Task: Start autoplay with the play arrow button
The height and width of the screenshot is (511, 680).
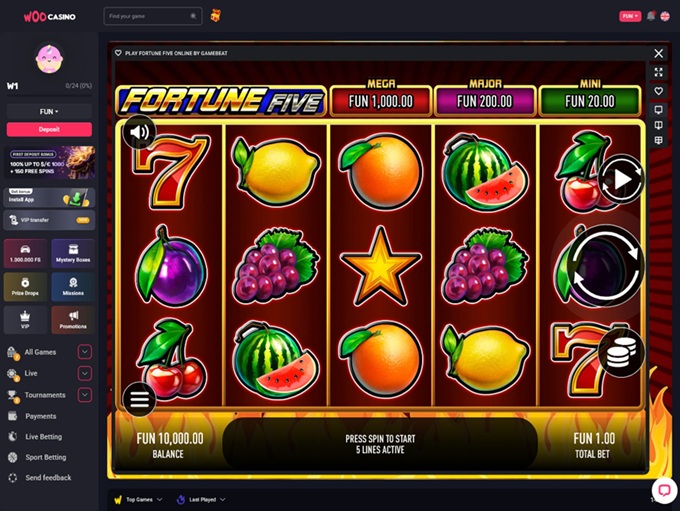Action: (x=621, y=179)
